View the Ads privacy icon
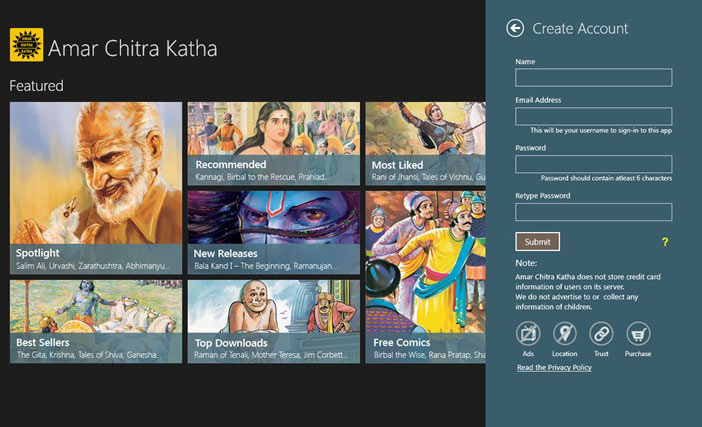The height and width of the screenshot is (427, 702). (x=528, y=334)
